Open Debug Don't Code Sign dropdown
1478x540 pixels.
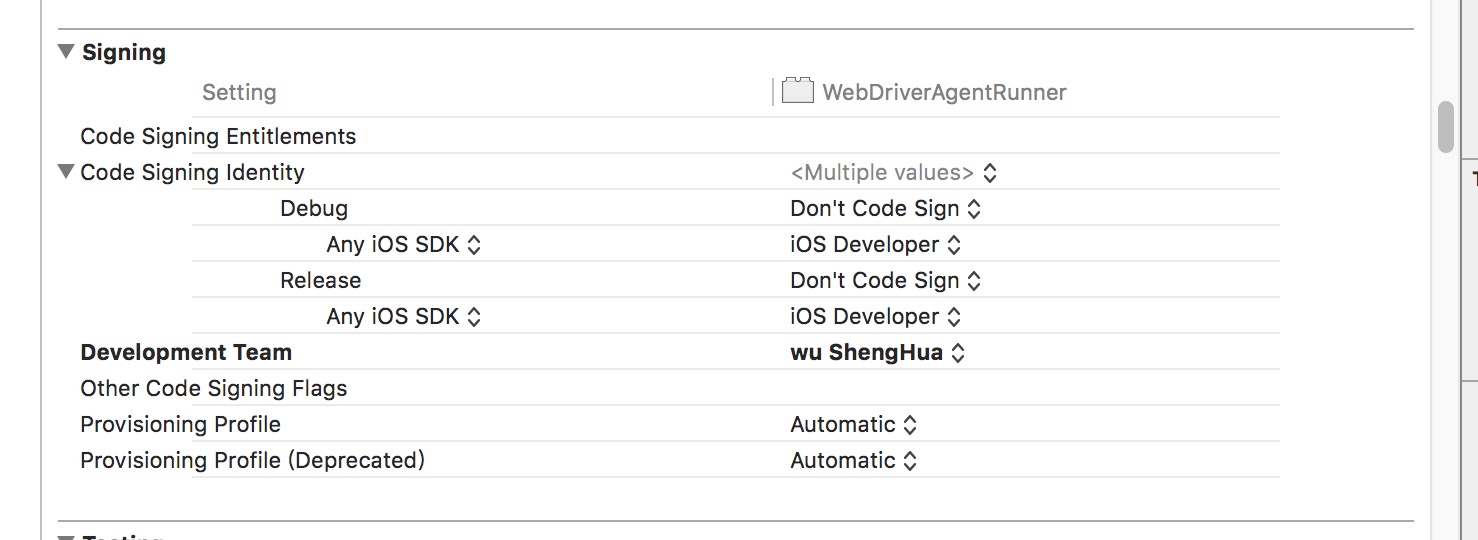point(885,209)
